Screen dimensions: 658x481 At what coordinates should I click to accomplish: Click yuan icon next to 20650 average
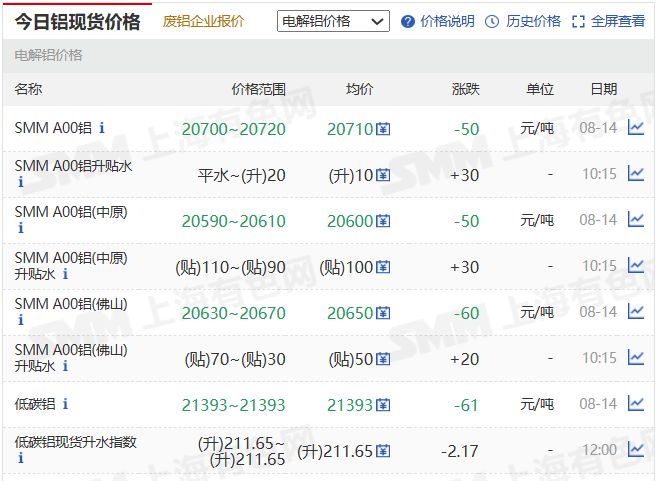click(383, 313)
